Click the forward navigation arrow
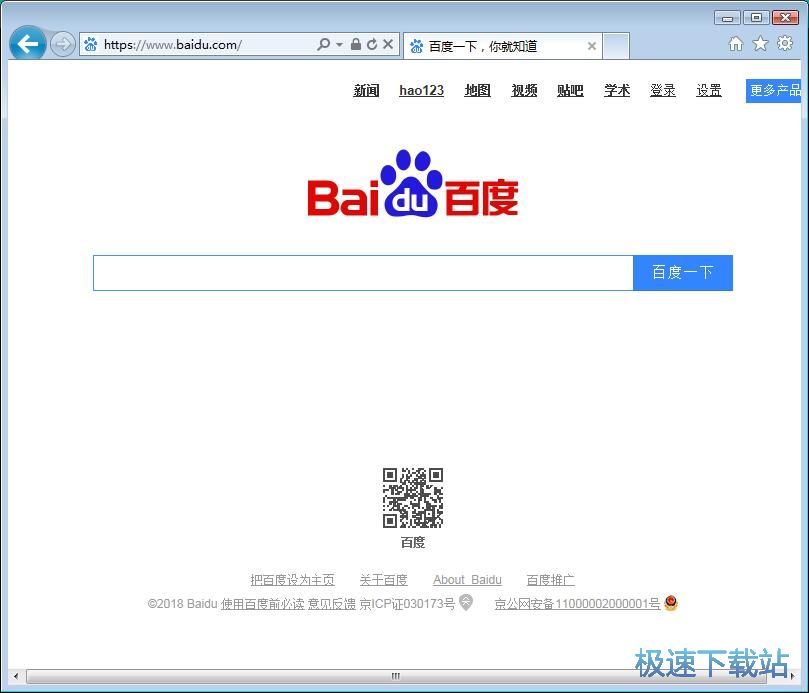This screenshot has width=809, height=693. 63,44
